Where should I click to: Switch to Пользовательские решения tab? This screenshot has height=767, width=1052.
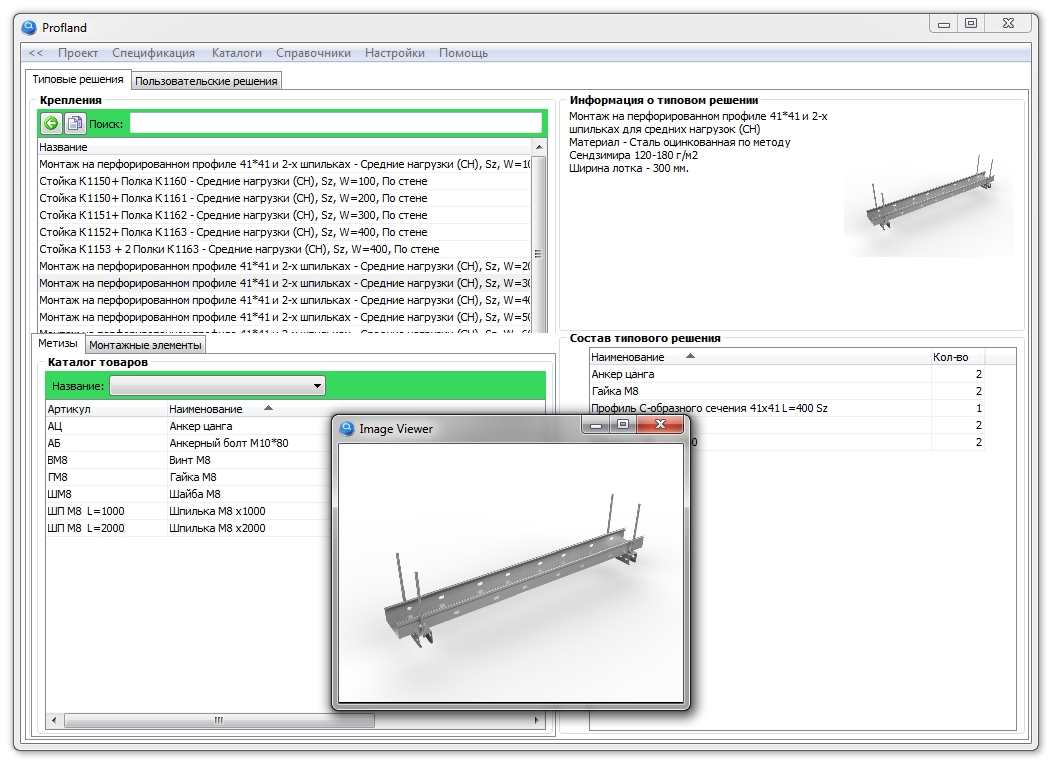(x=206, y=81)
